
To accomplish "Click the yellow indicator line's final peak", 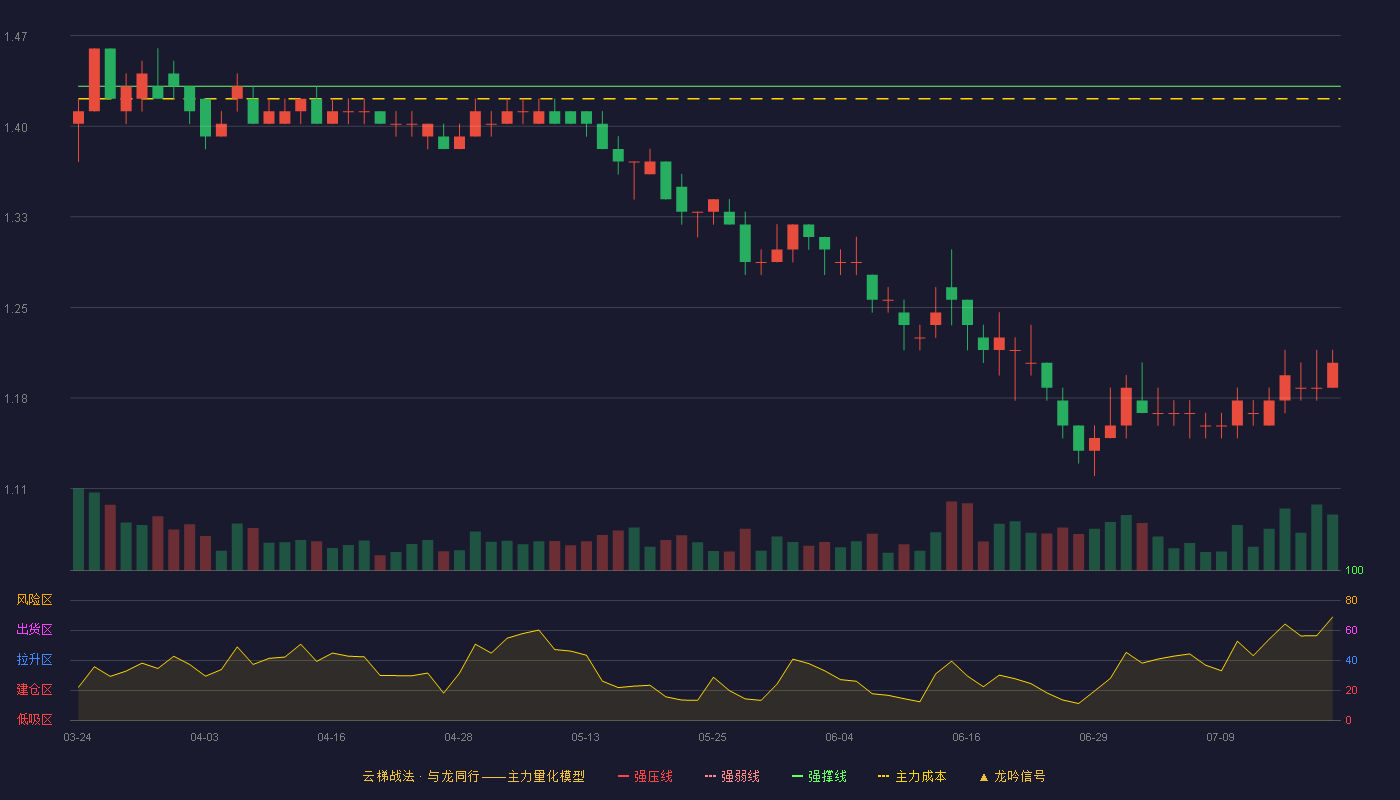I will (x=1332, y=617).
